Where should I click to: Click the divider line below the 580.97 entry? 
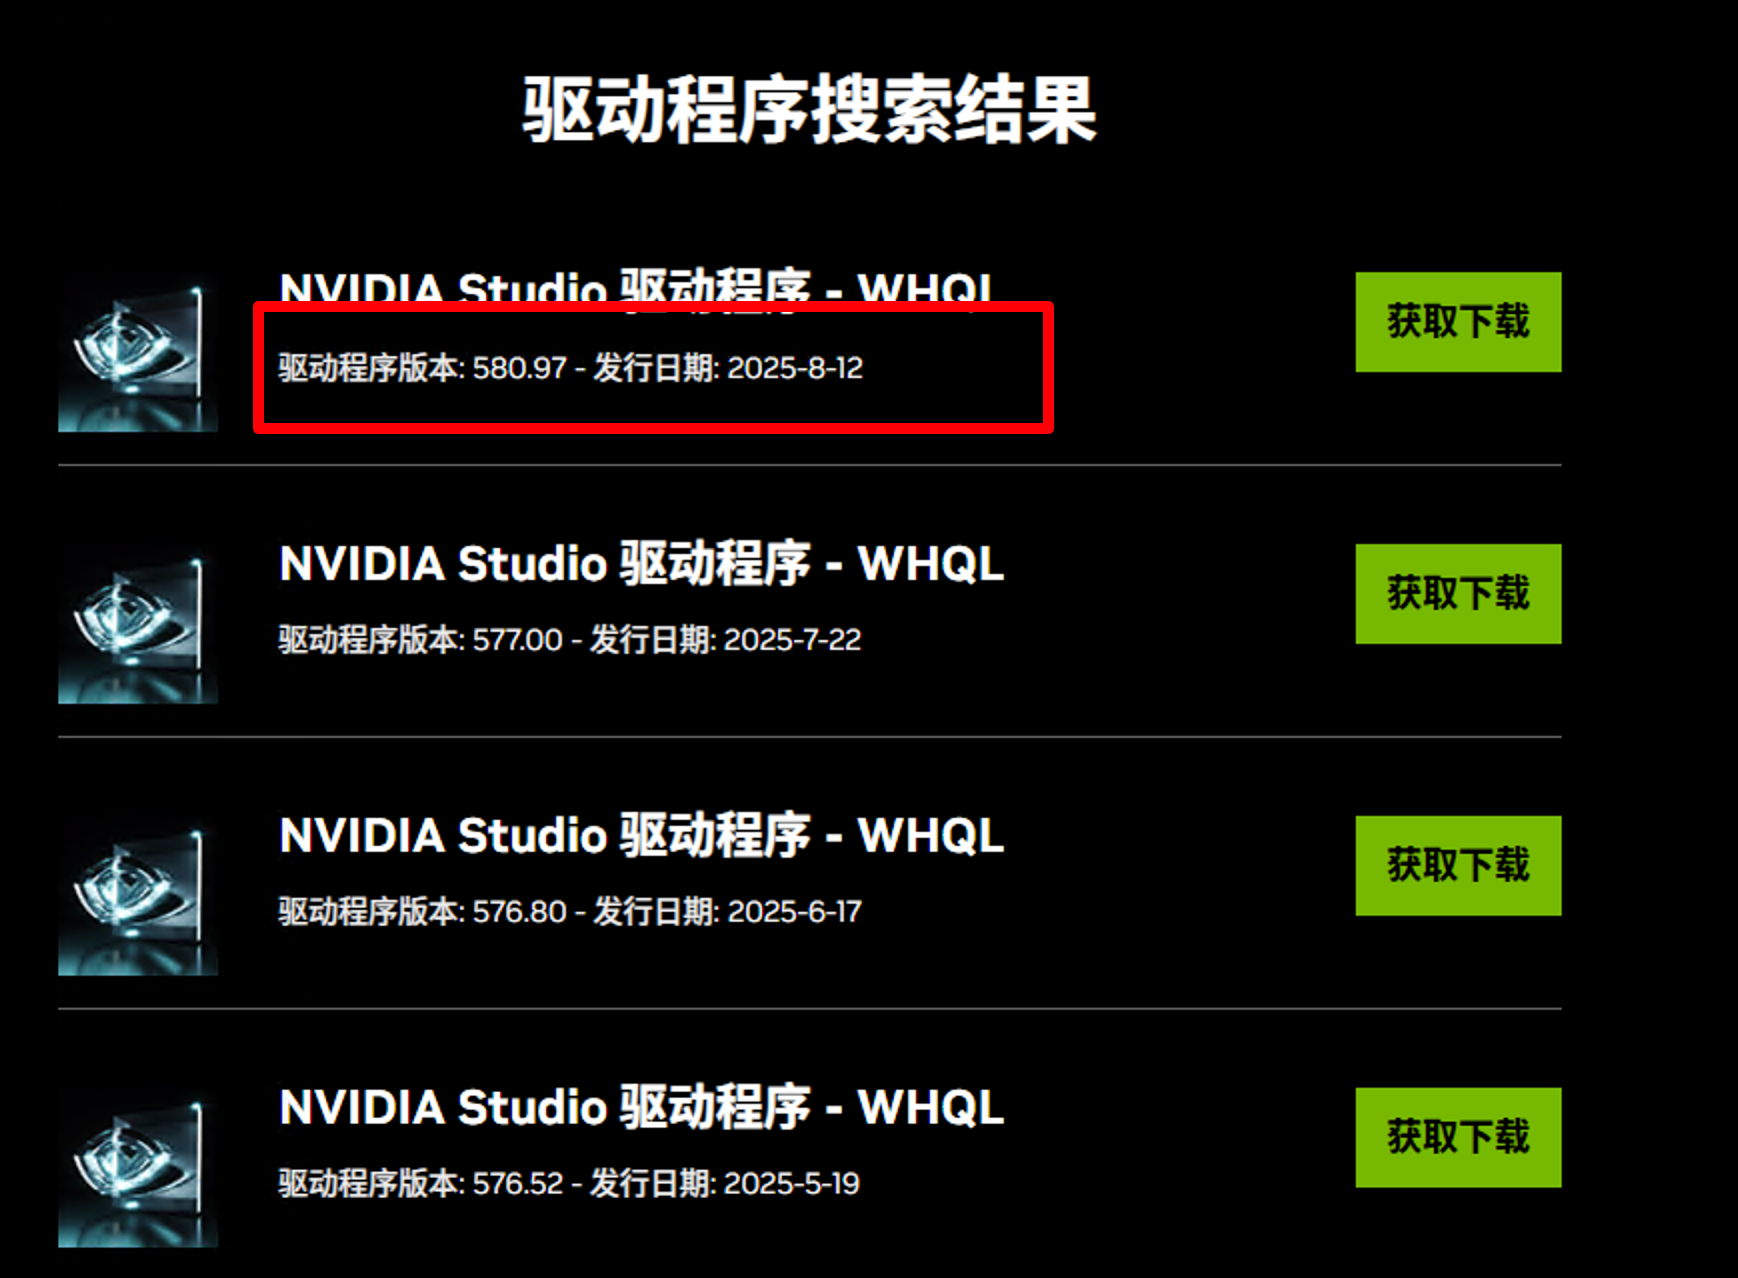(x=809, y=465)
